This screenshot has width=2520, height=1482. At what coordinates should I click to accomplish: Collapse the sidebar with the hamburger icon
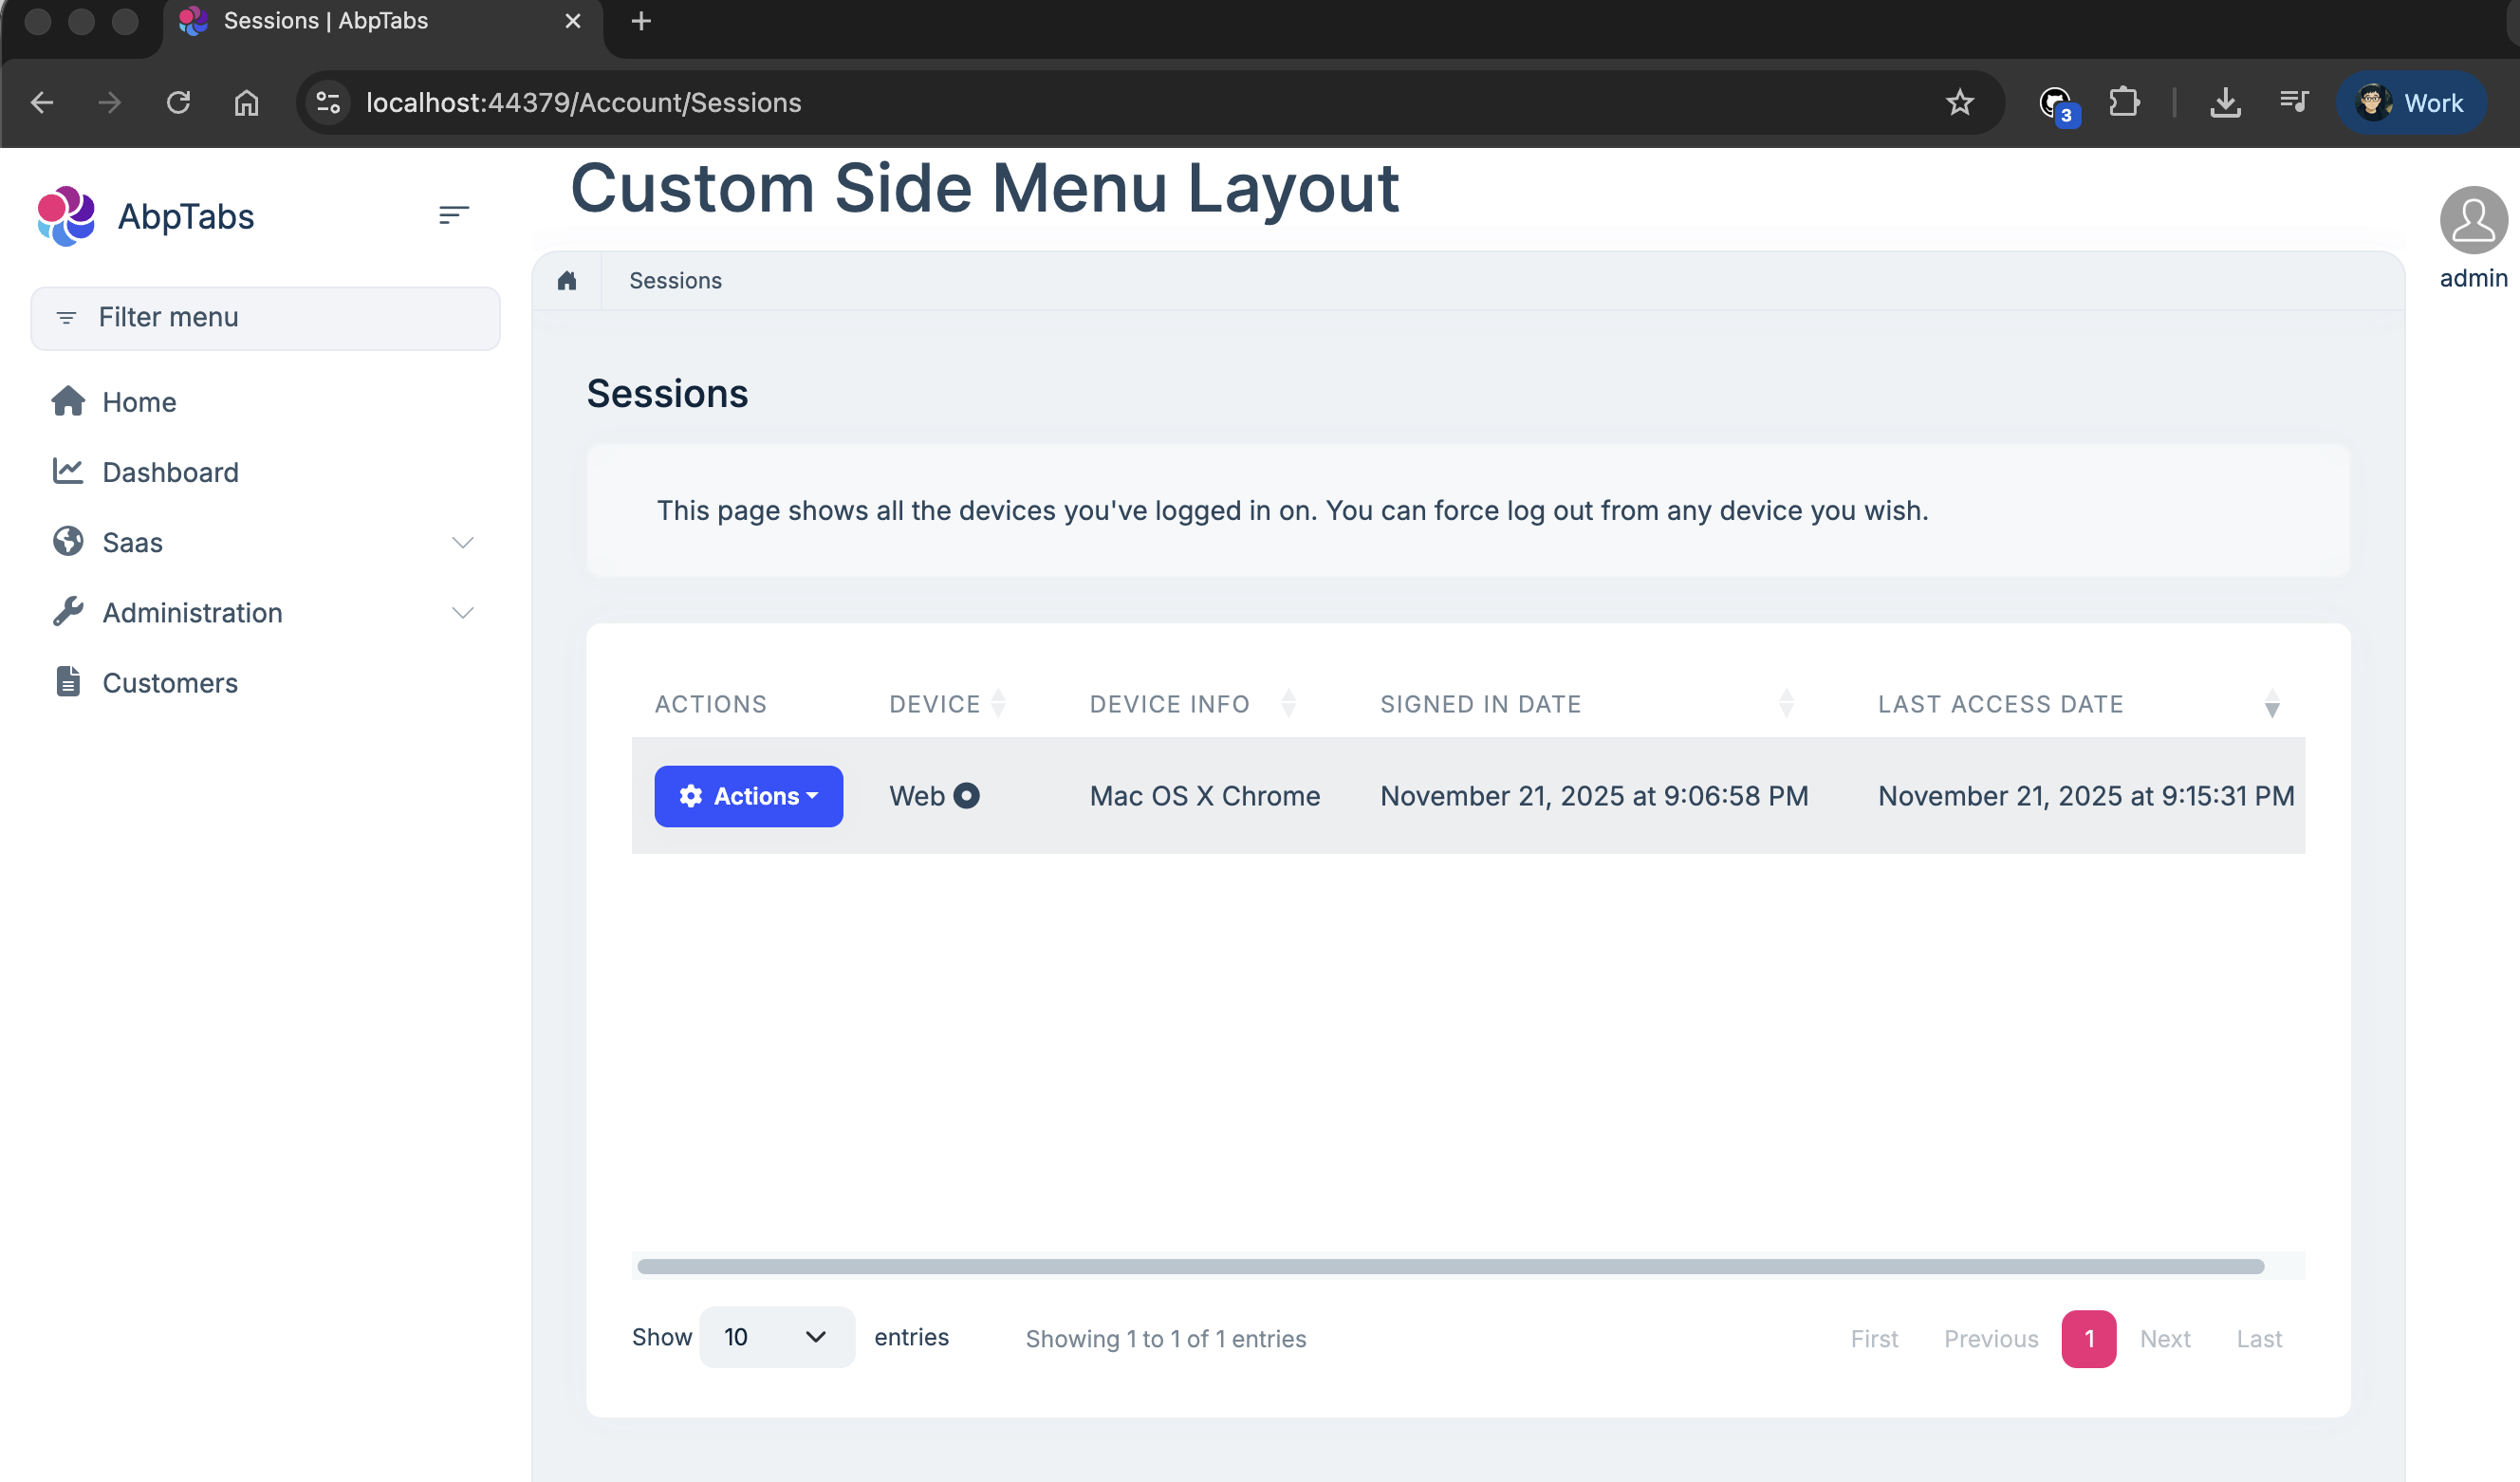tap(453, 214)
